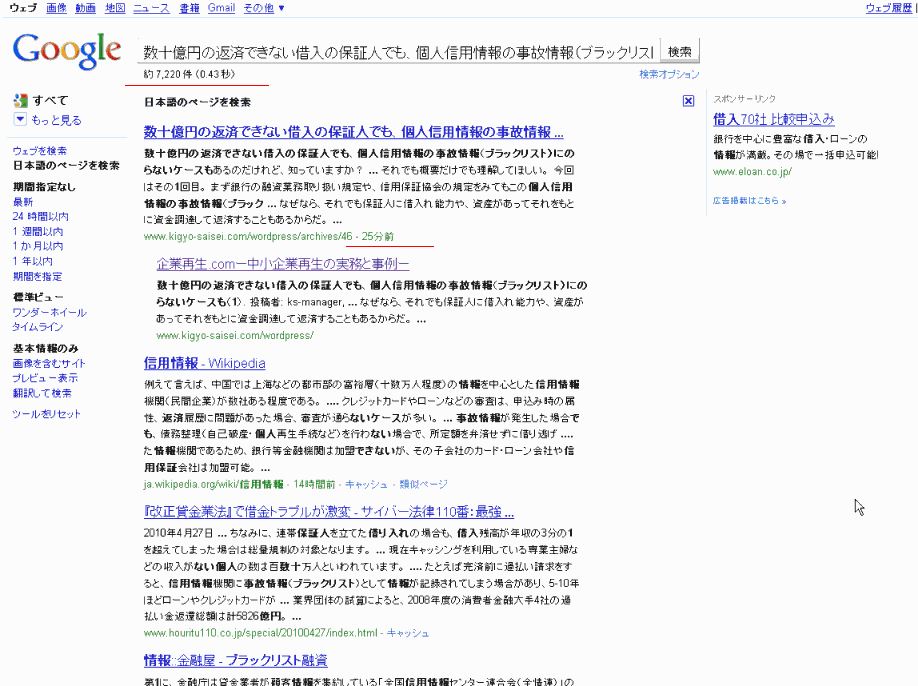Click the すべて colorful icon

tap(20, 101)
